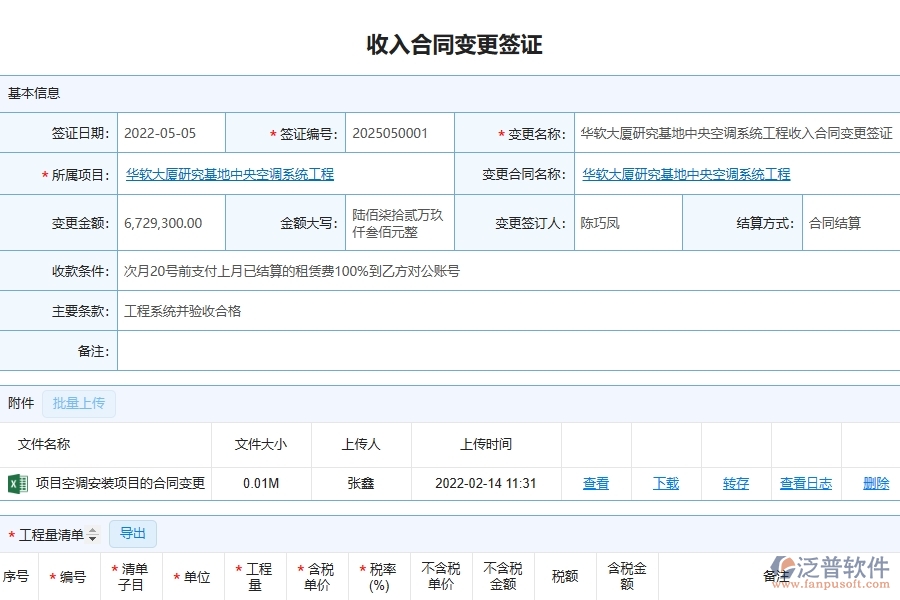Image resolution: width=900 pixels, height=600 pixels.
Task: Click 删除 to delete the attachment
Action: [x=877, y=483]
